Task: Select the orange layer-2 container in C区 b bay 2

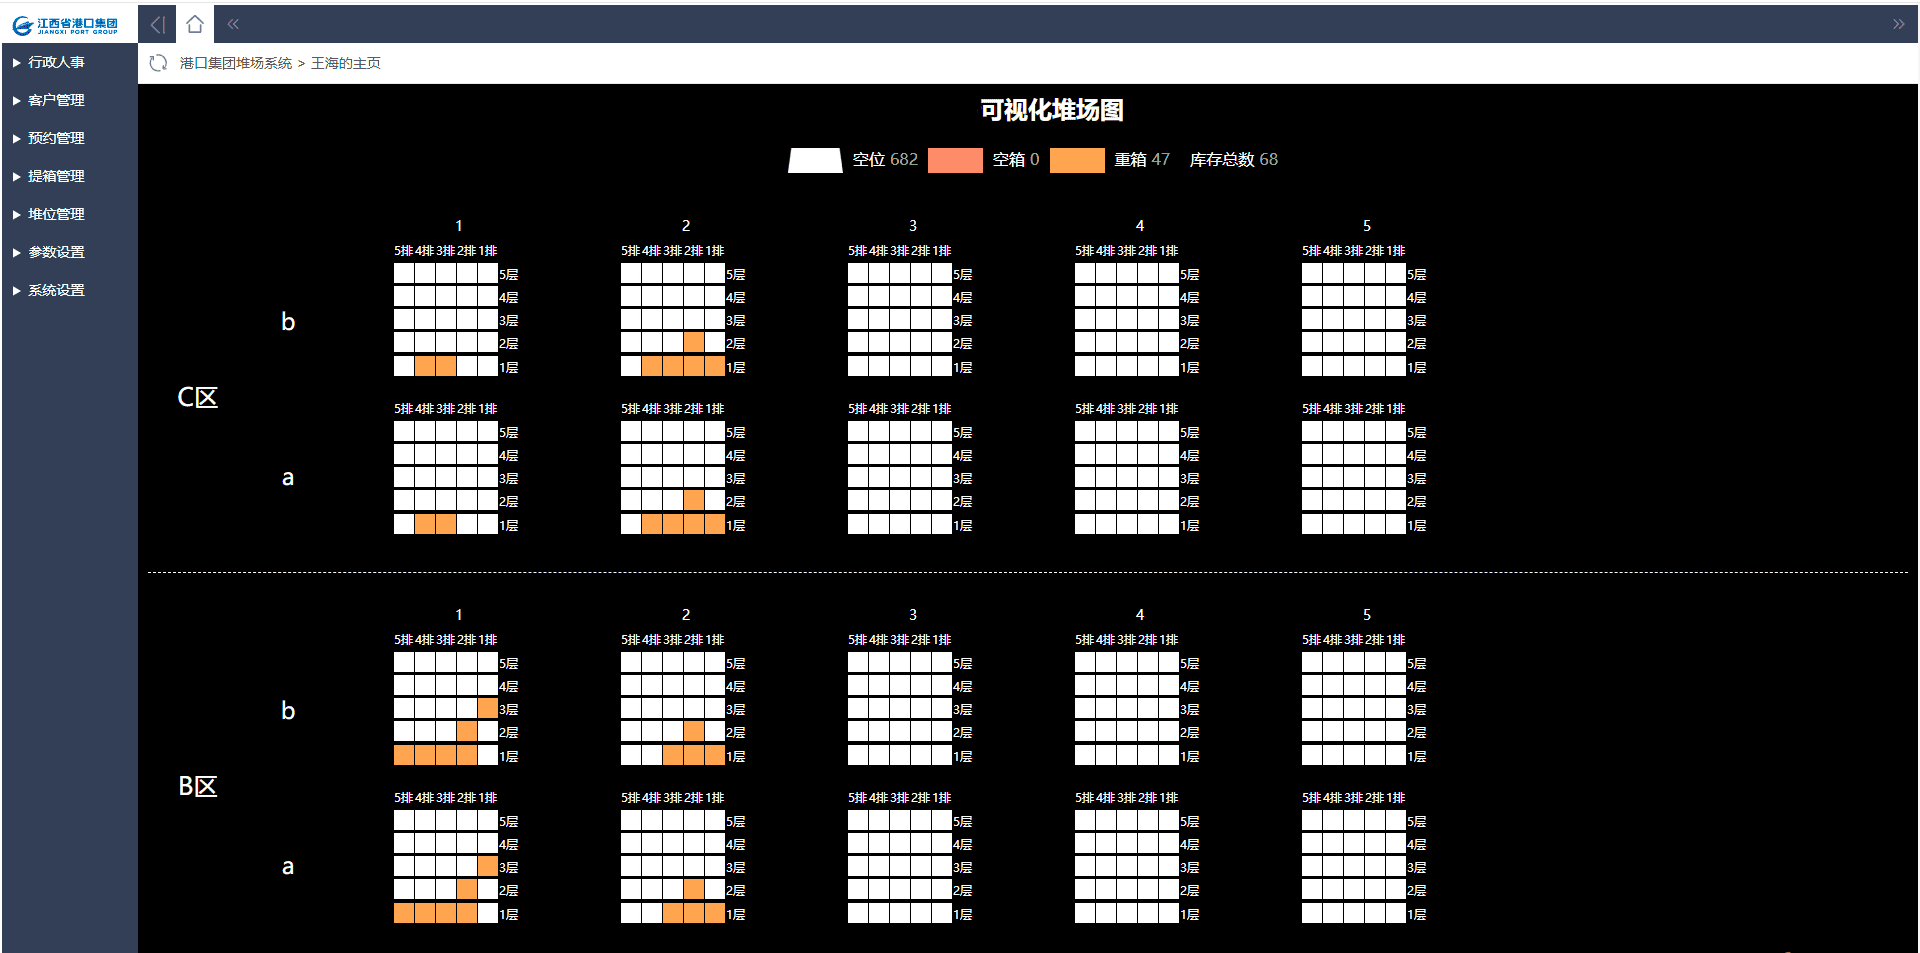Action: click(x=694, y=343)
